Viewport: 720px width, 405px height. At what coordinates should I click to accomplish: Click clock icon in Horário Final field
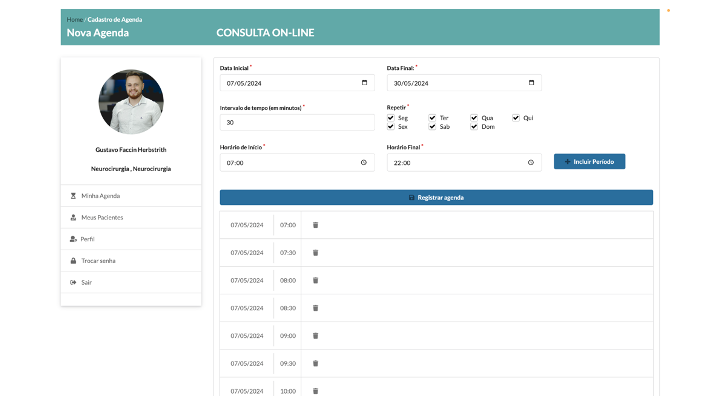pyautogui.click(x=531, y=162)
